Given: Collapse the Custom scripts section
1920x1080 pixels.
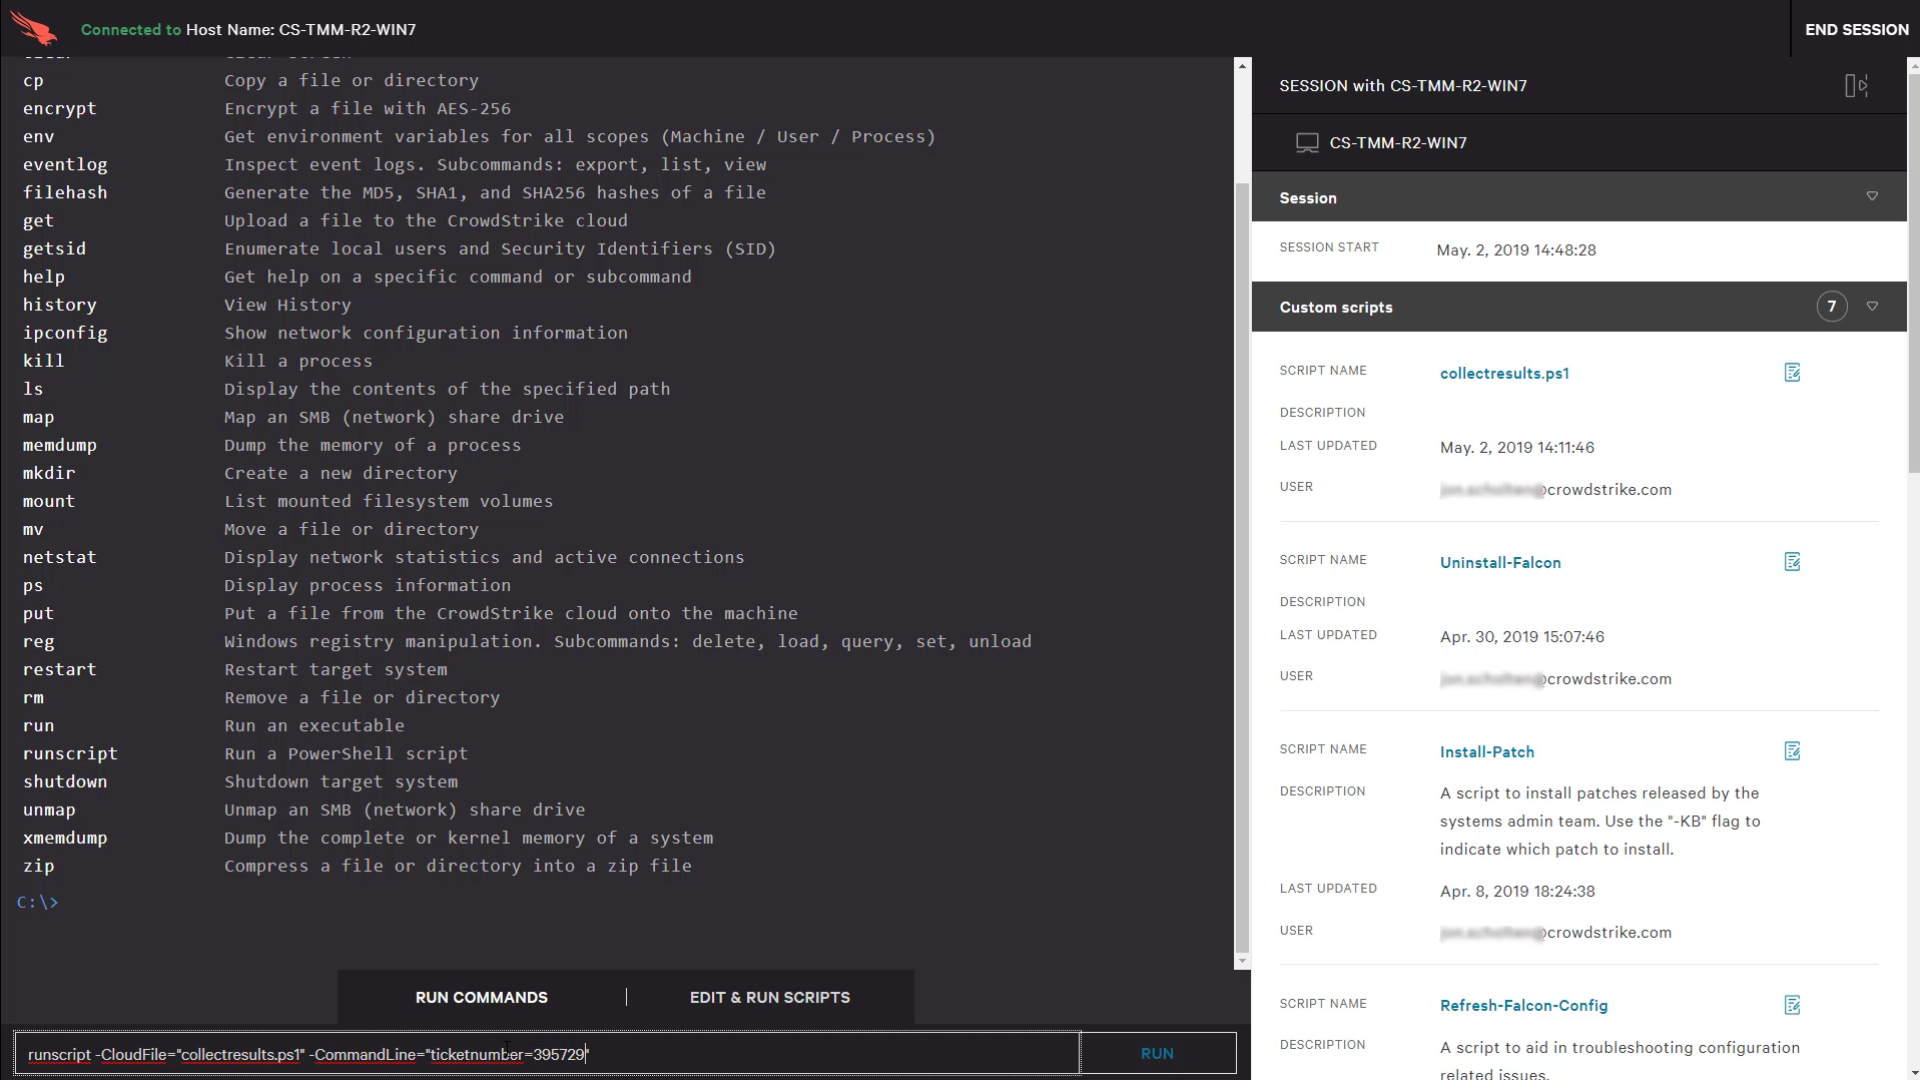Looking at the screenshot, I should (x=1872, y=306).
